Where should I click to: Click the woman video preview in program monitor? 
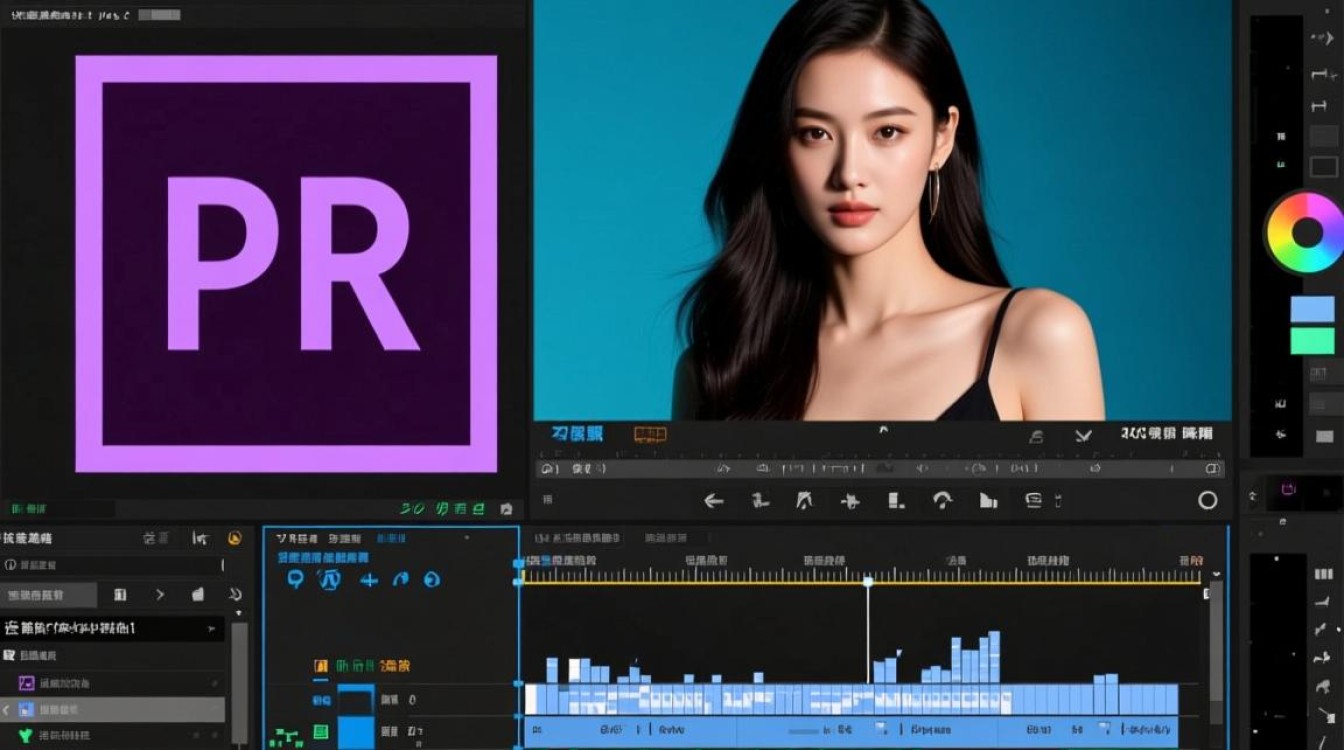(x=882, y=210)
